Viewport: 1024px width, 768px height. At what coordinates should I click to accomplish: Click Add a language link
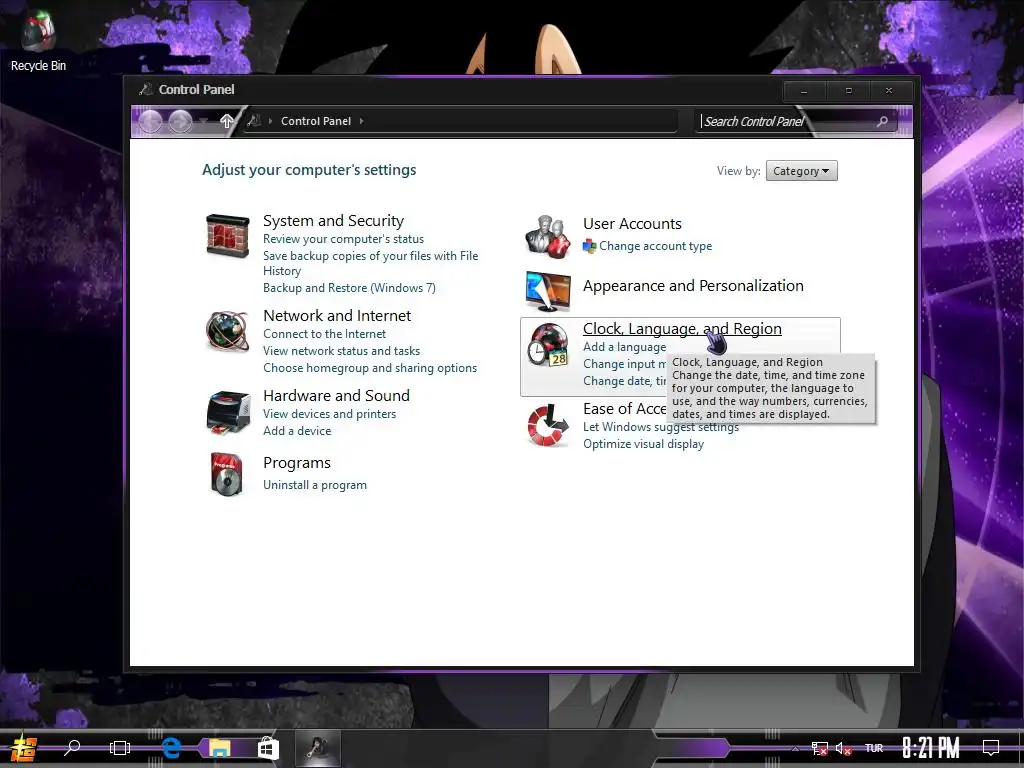pyautogui.click(x=624, y=347)
